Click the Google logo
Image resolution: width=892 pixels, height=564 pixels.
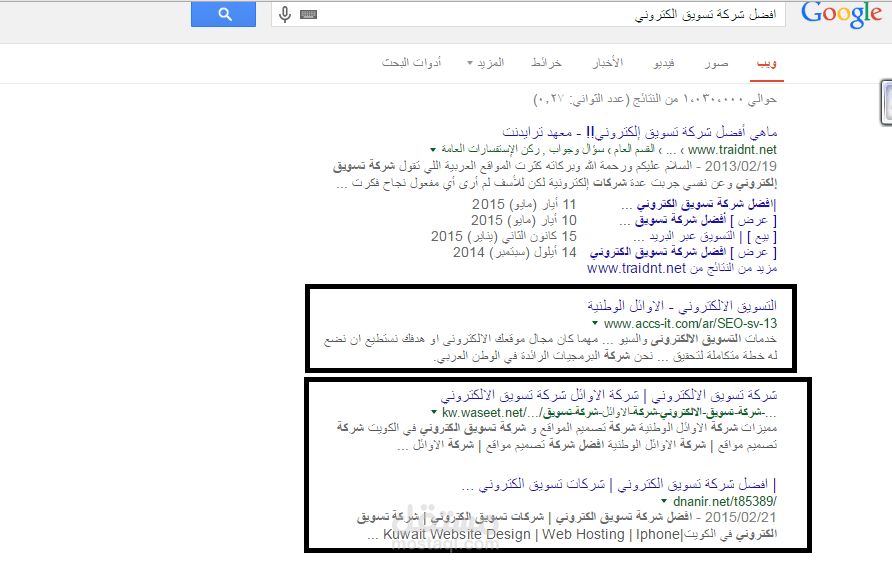point(841,15)
